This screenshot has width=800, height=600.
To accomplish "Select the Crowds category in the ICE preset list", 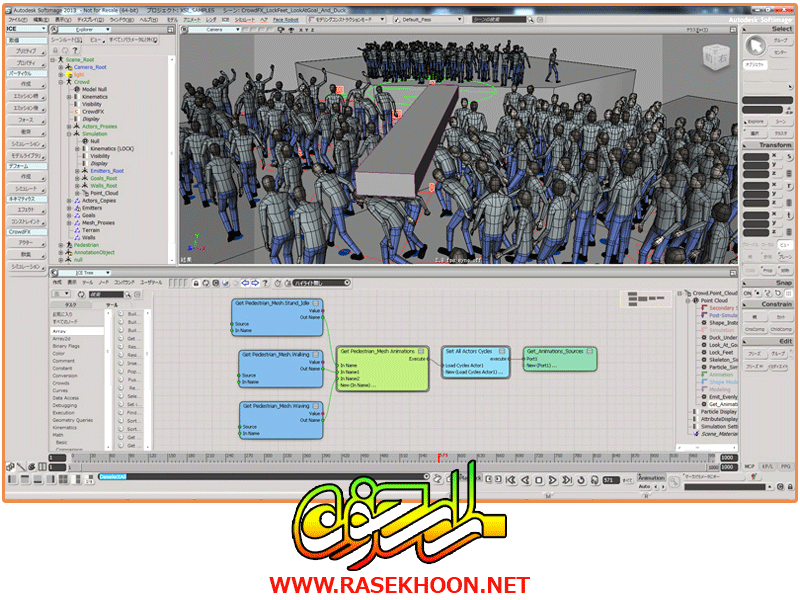I will [x=61, y=383].
